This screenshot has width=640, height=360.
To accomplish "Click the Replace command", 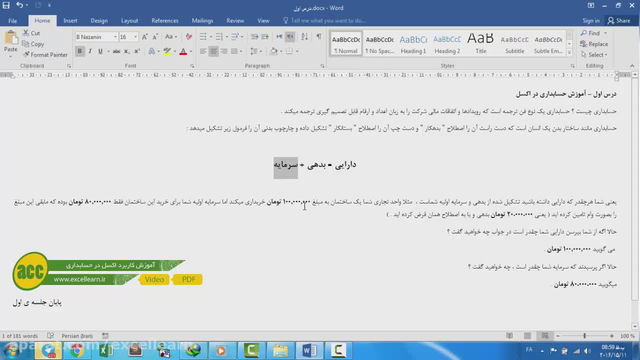I will tap(594, 44).
